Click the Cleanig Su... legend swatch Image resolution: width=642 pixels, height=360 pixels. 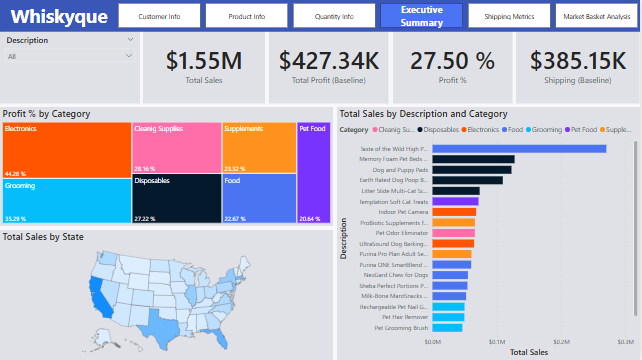point(375,130)
